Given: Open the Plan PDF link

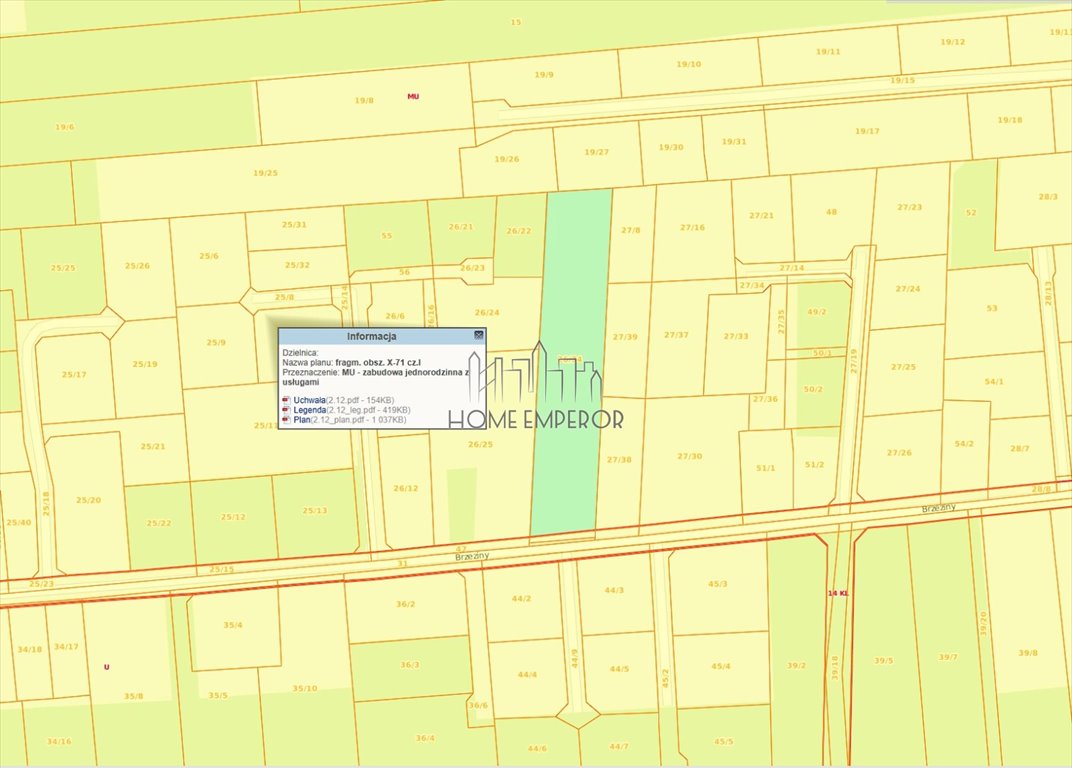Looking at the screenshot, I should [301, 420].
